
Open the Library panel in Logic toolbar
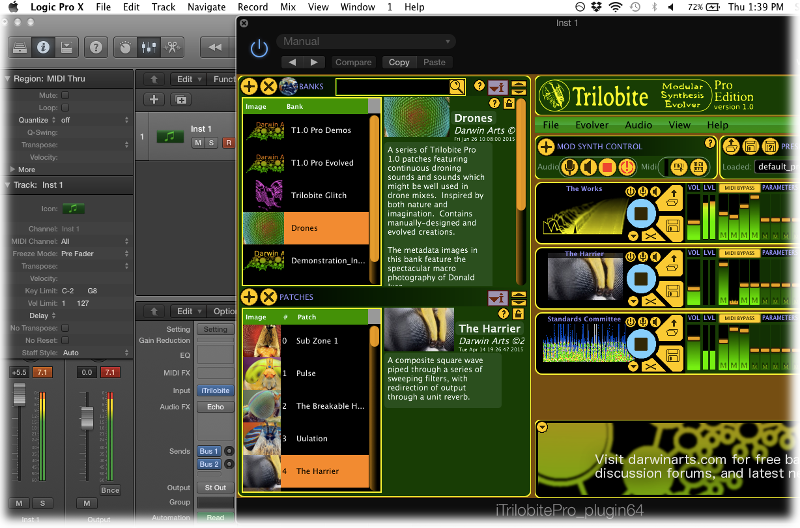tap(20, 47)
